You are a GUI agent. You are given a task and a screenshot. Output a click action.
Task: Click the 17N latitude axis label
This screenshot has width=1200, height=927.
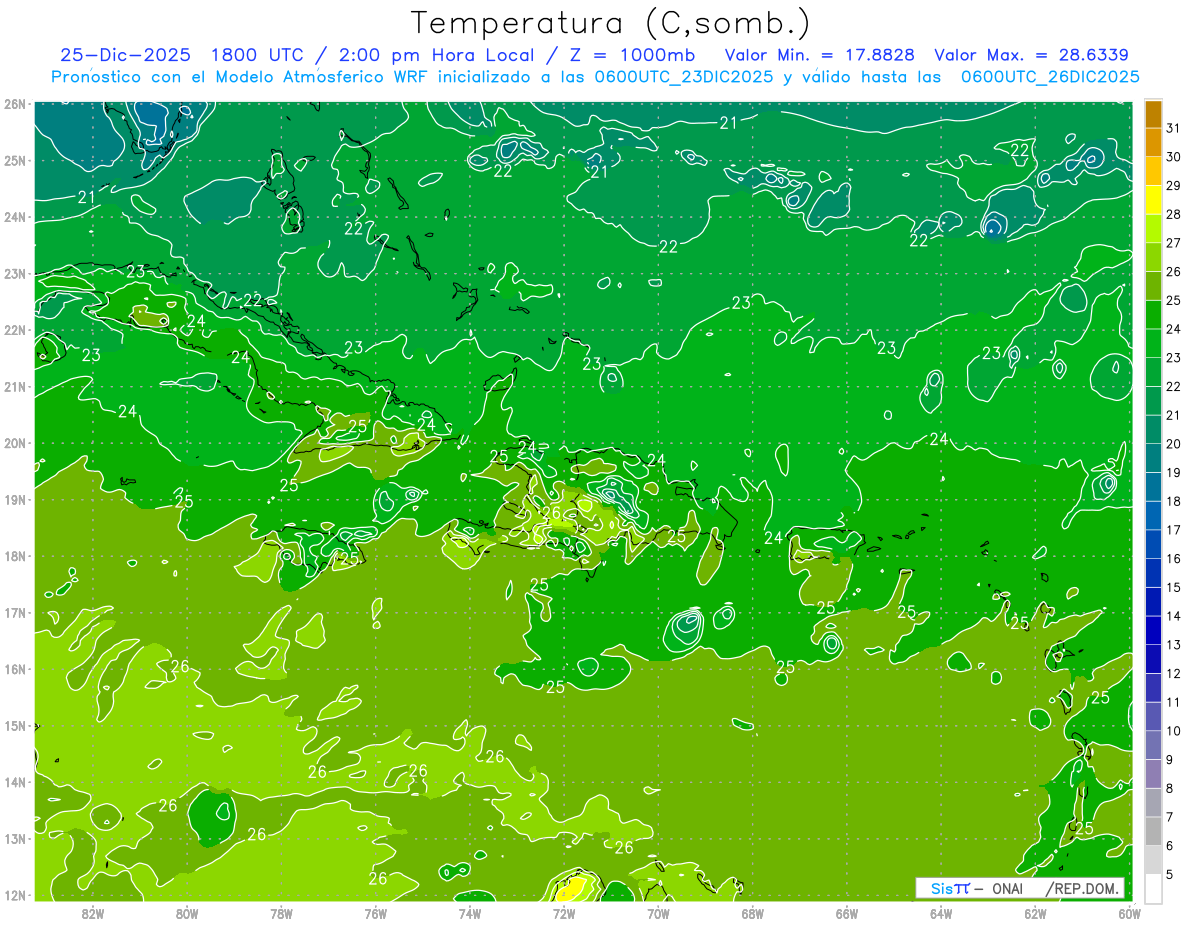click(x=15, y=612)
